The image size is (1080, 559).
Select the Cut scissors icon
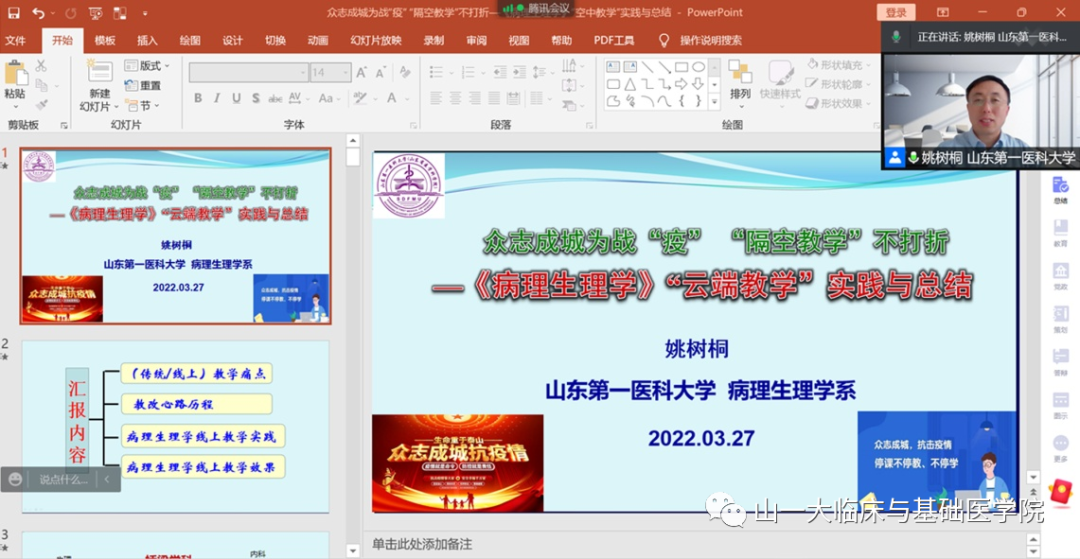pos(42,66)
